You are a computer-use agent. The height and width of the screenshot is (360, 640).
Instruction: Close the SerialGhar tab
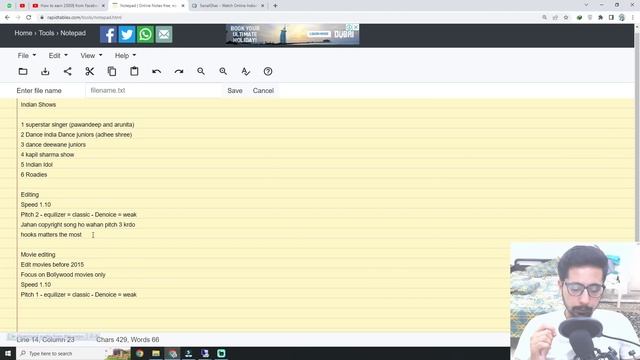click(262, 6)
